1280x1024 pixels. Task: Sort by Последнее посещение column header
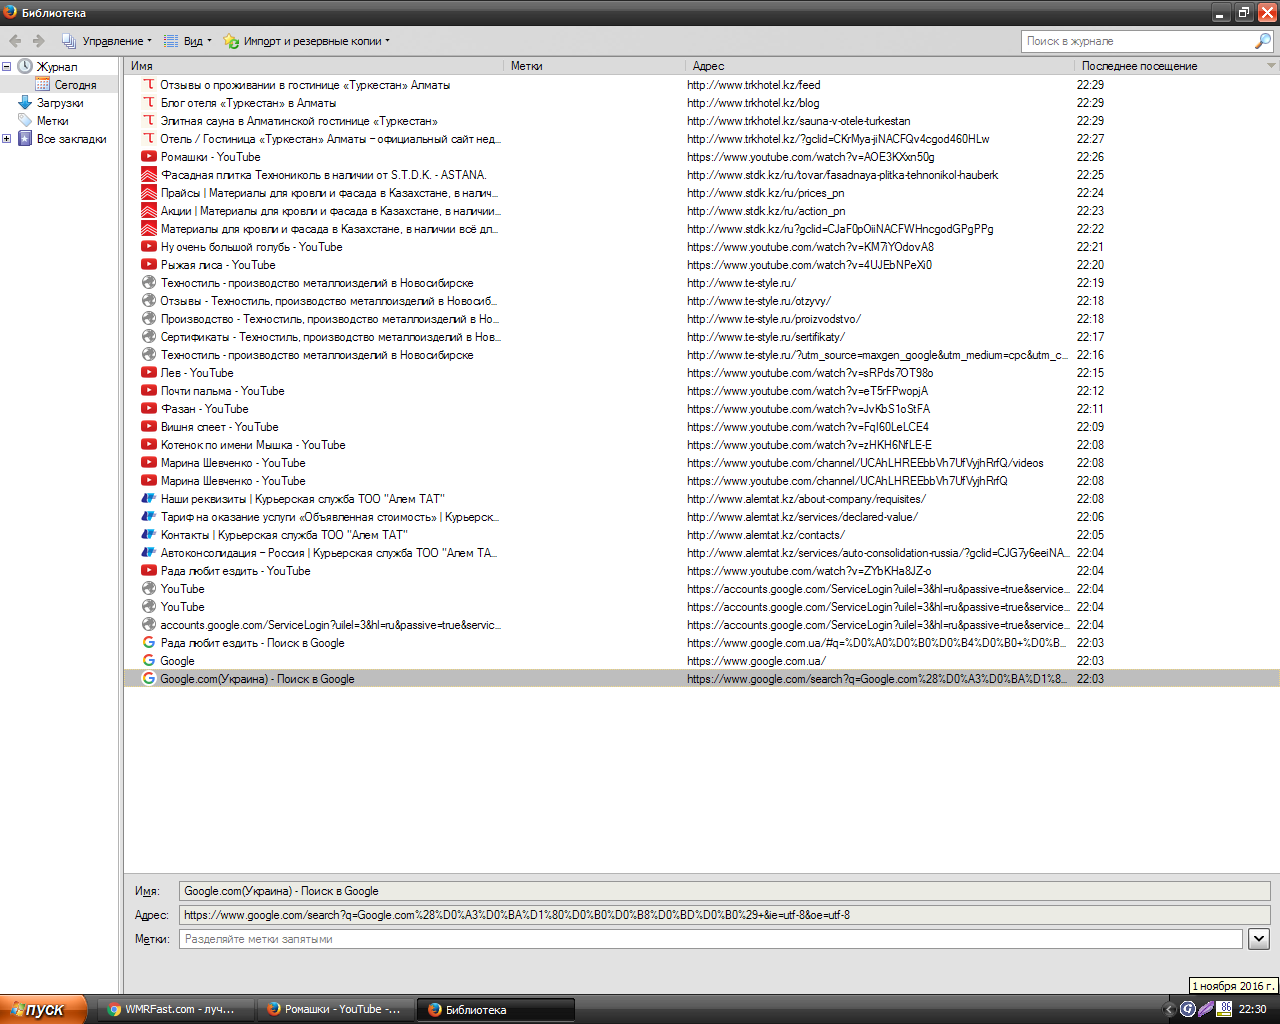click(x=1168, y=66)
